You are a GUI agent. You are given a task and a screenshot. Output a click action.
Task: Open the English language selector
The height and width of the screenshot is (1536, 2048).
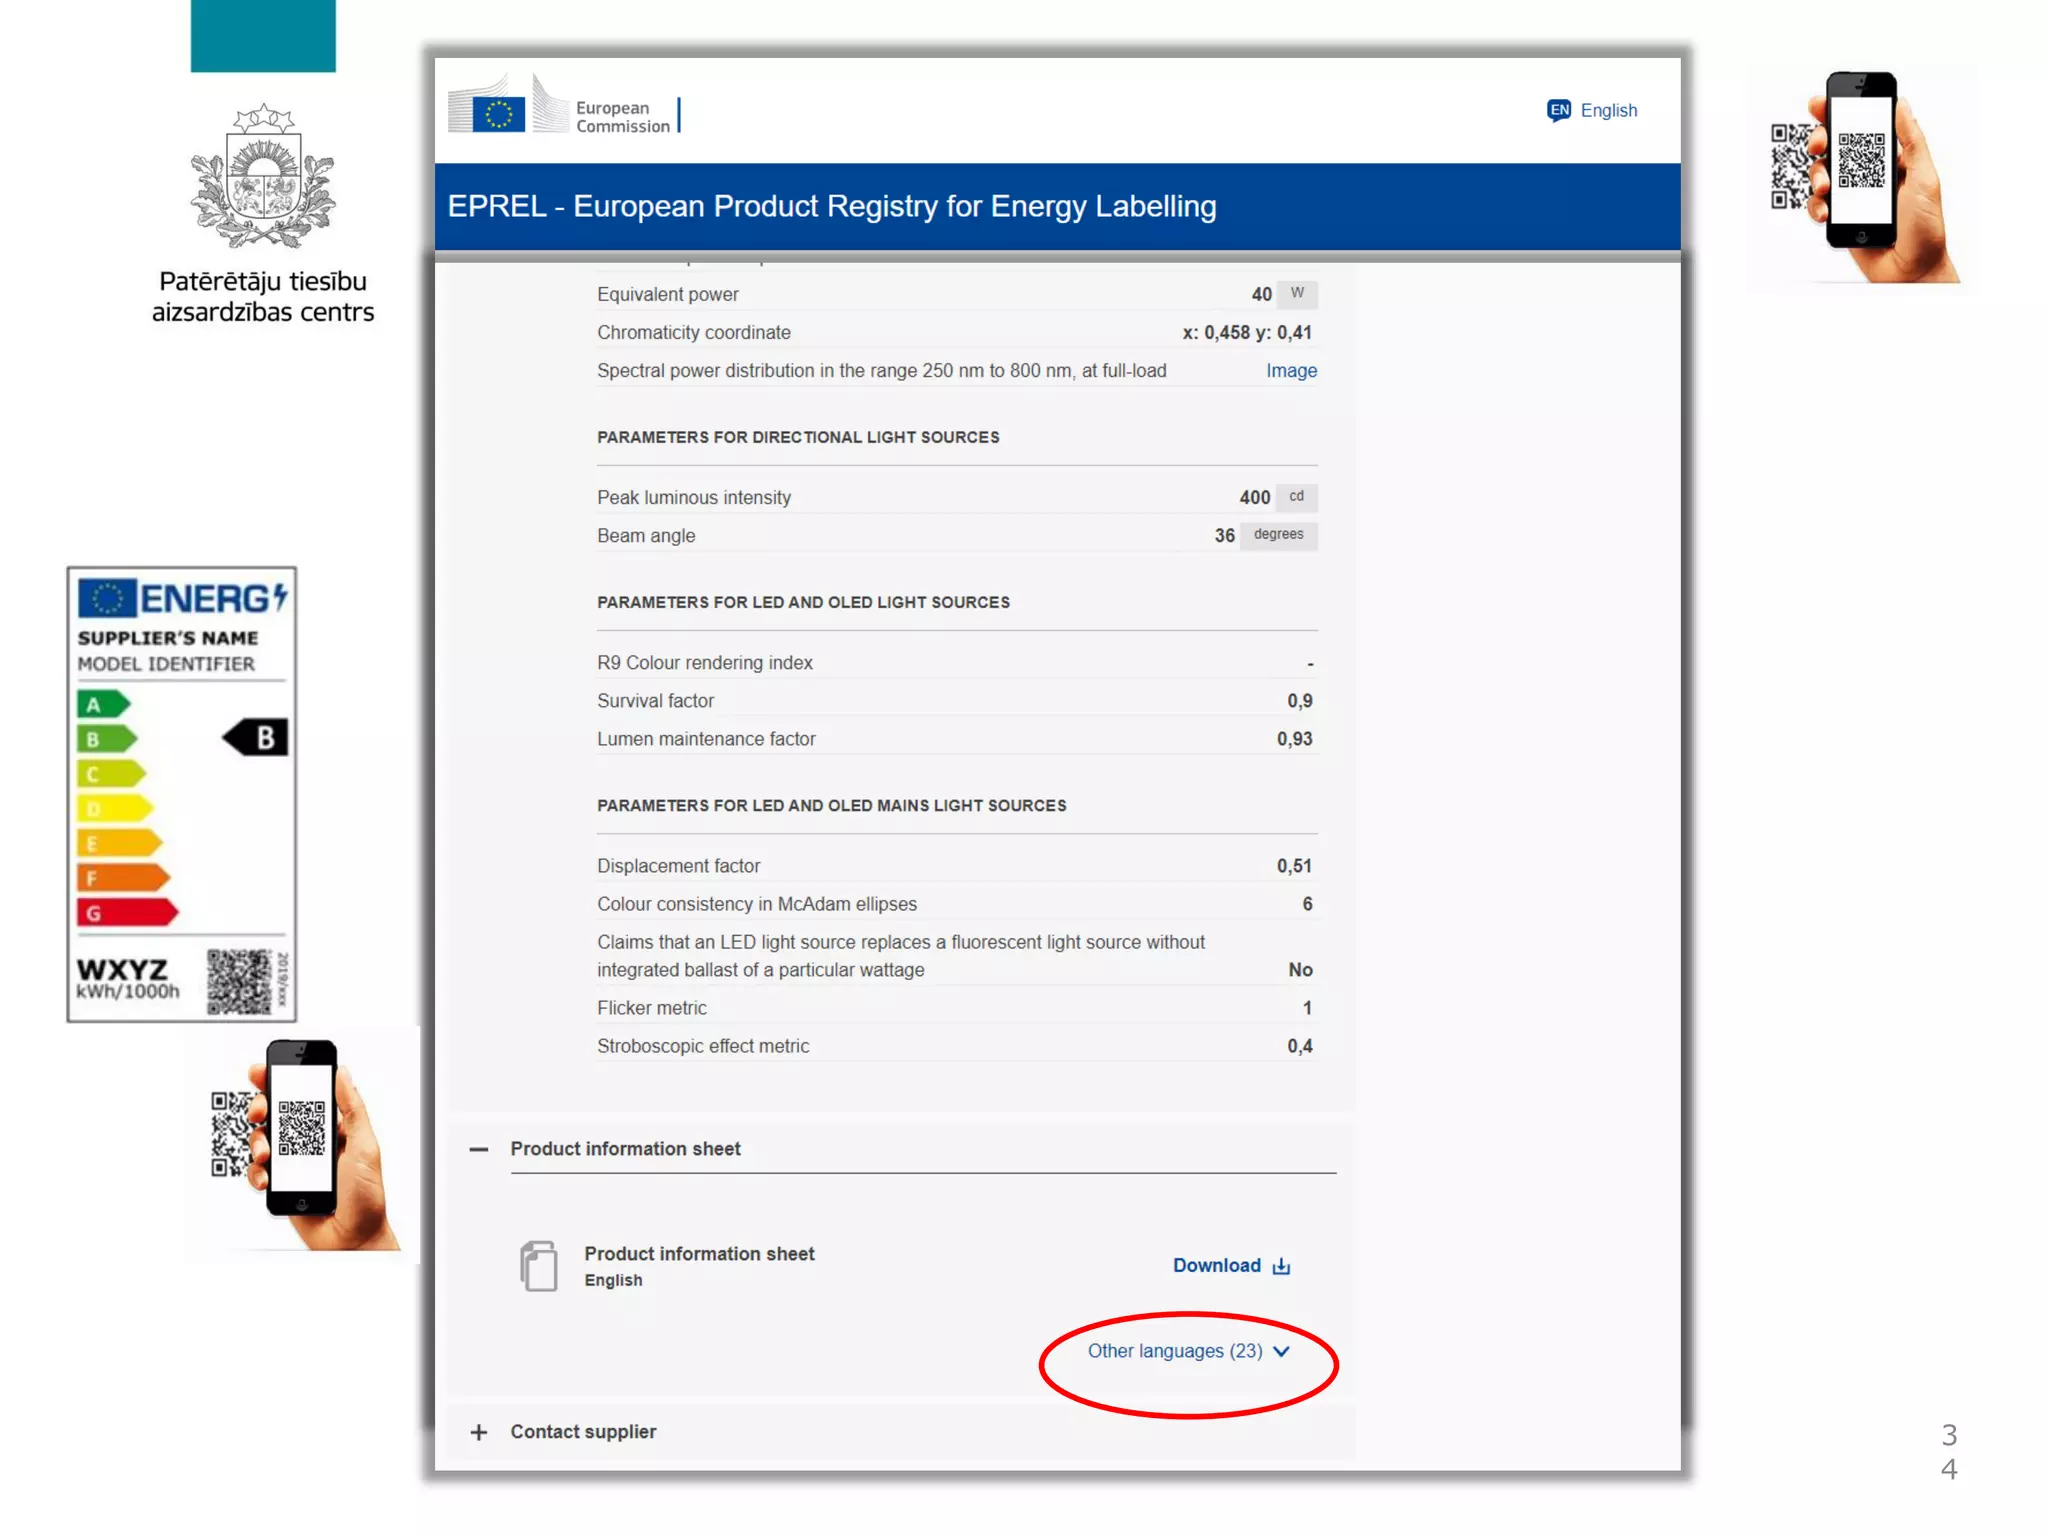1608,110
